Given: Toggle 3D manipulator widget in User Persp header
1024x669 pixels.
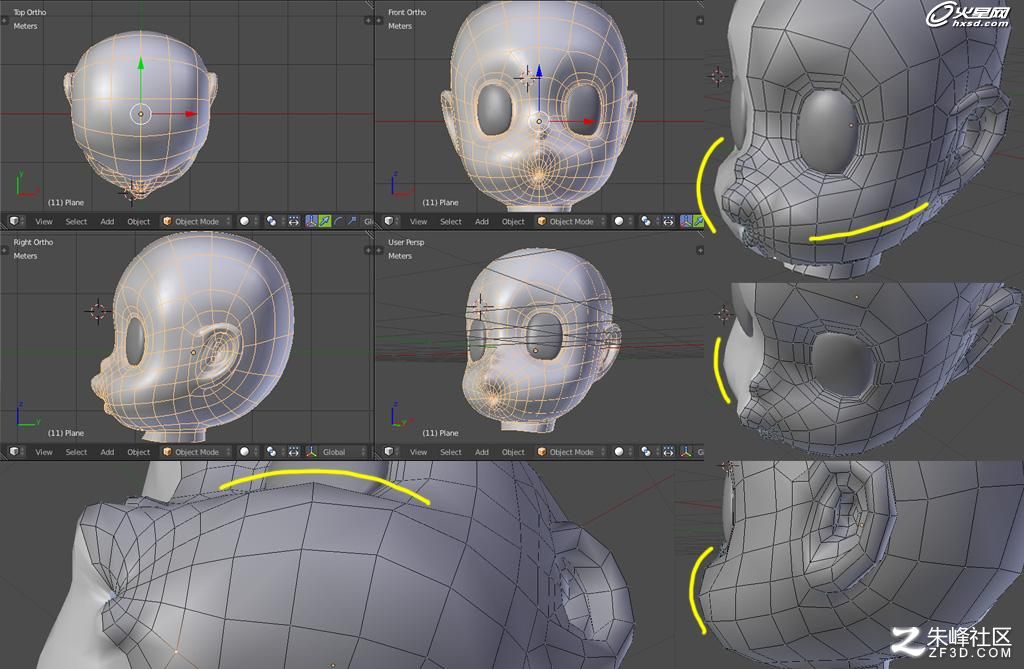Looking at the screenshot, I should (686, 451).
